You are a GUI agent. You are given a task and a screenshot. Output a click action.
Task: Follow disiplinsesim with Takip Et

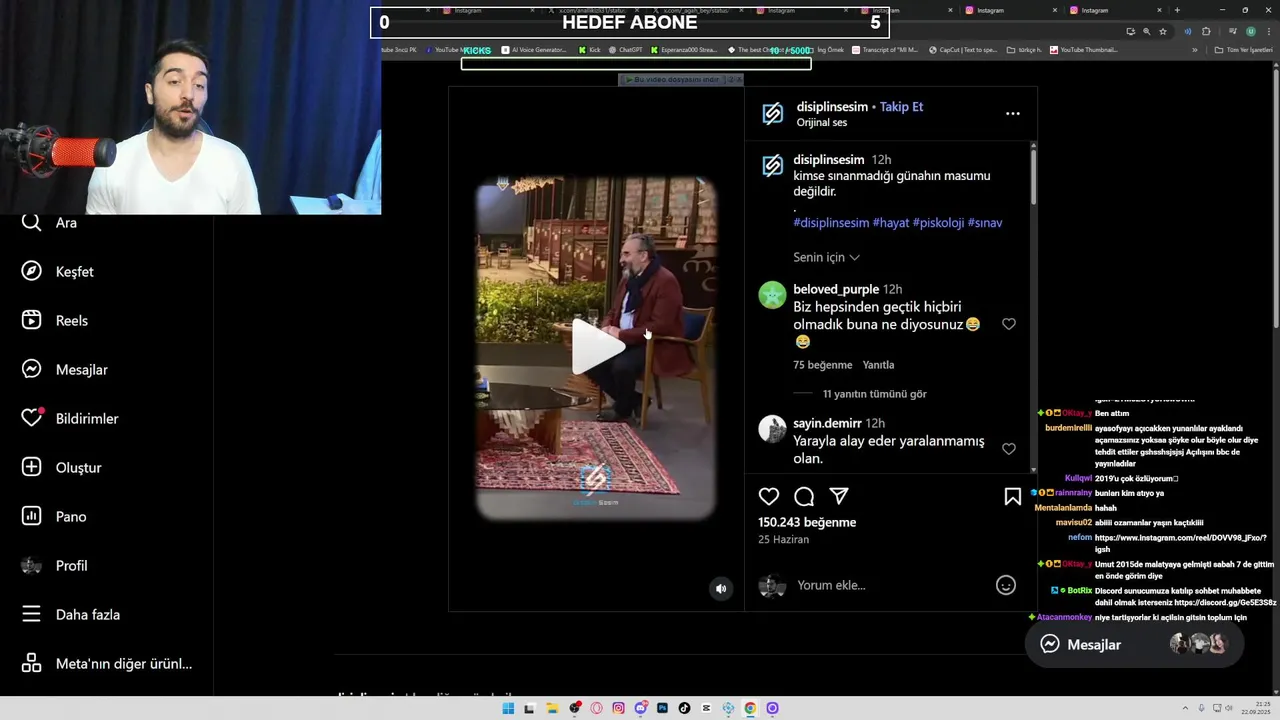[x=901, y=107]
